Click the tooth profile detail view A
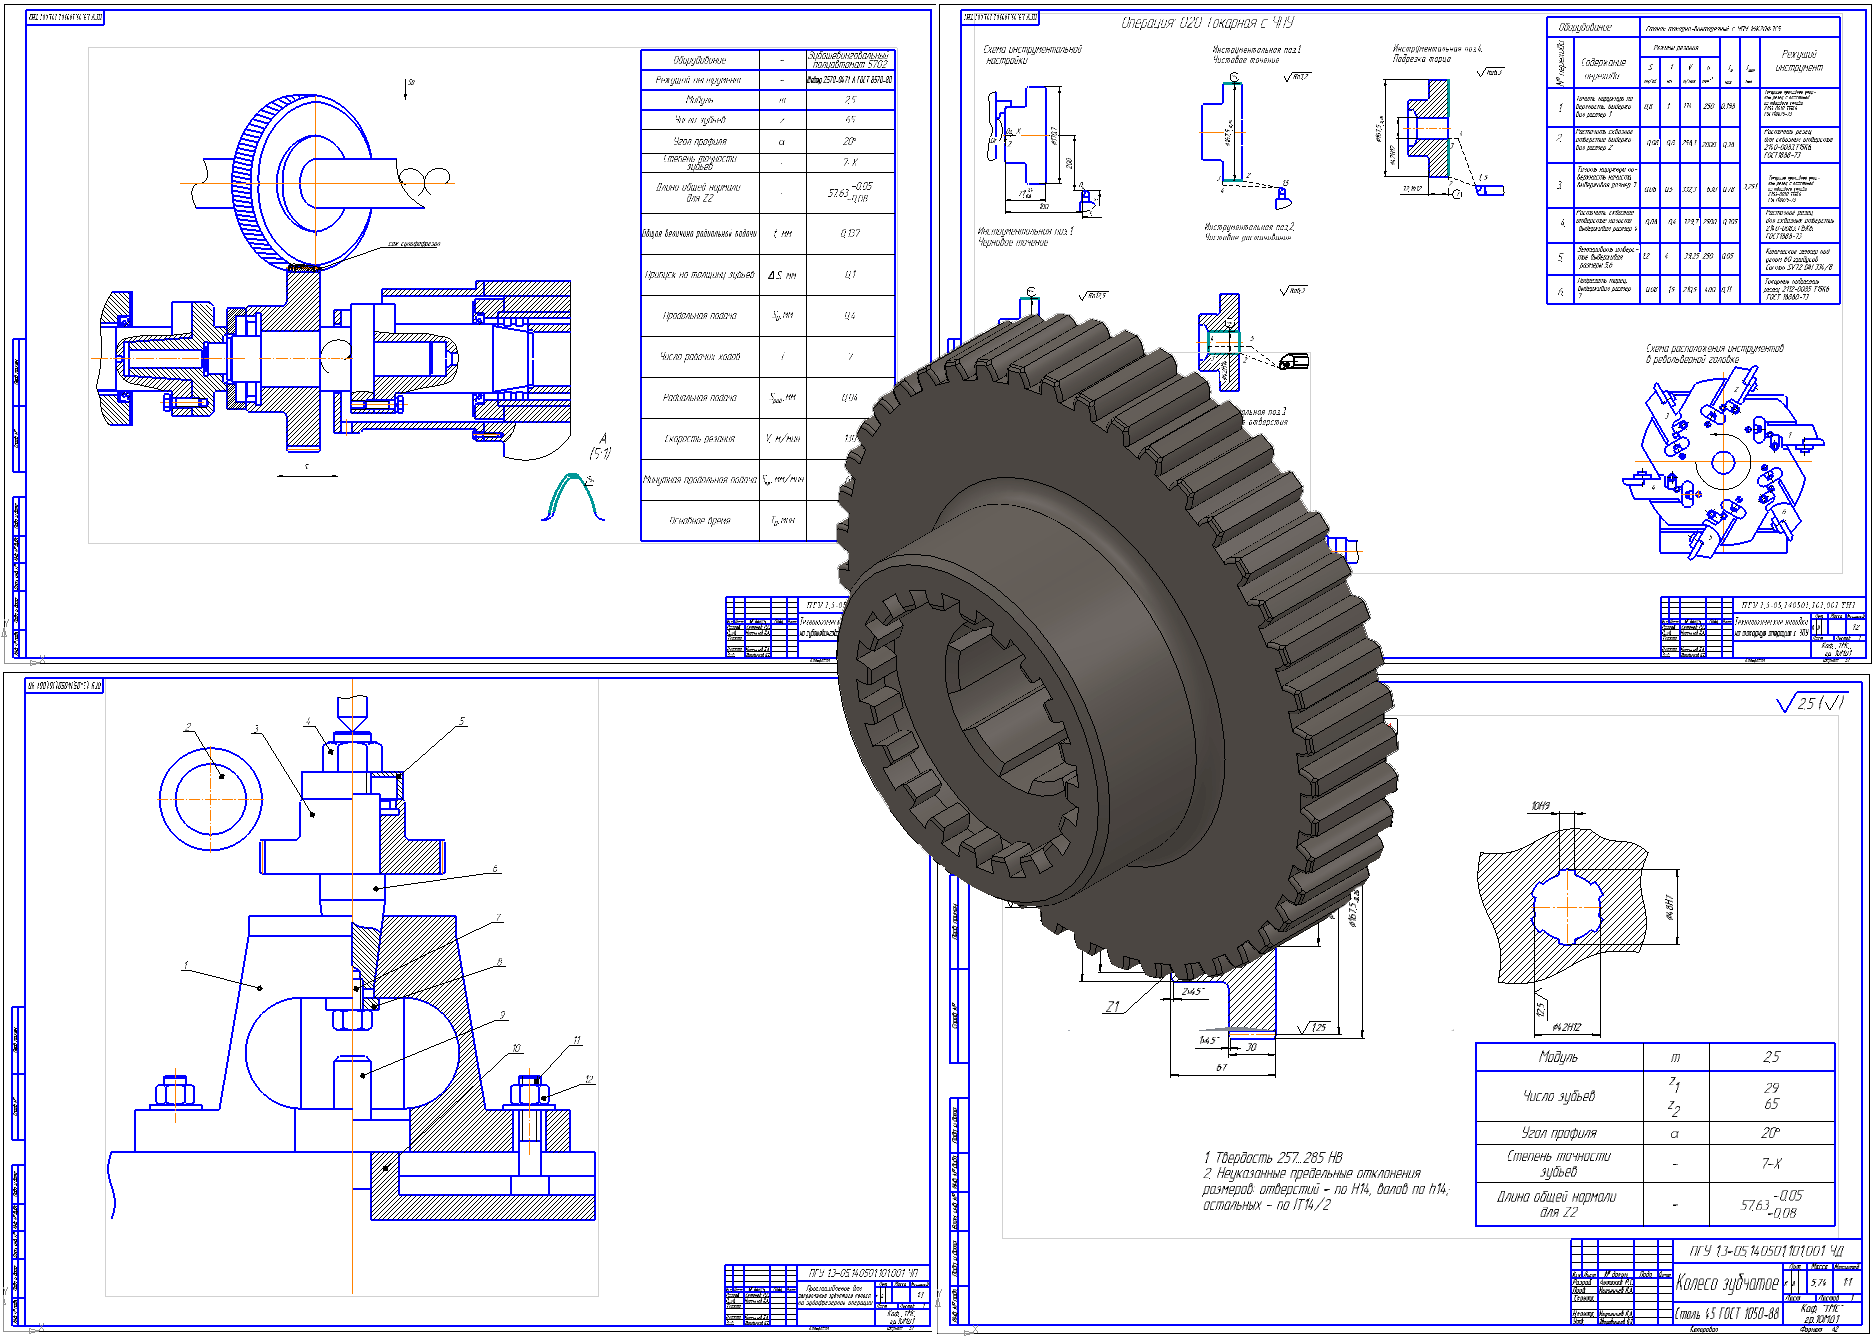Screen dimensions: 1872x1336 pos(574,497)
